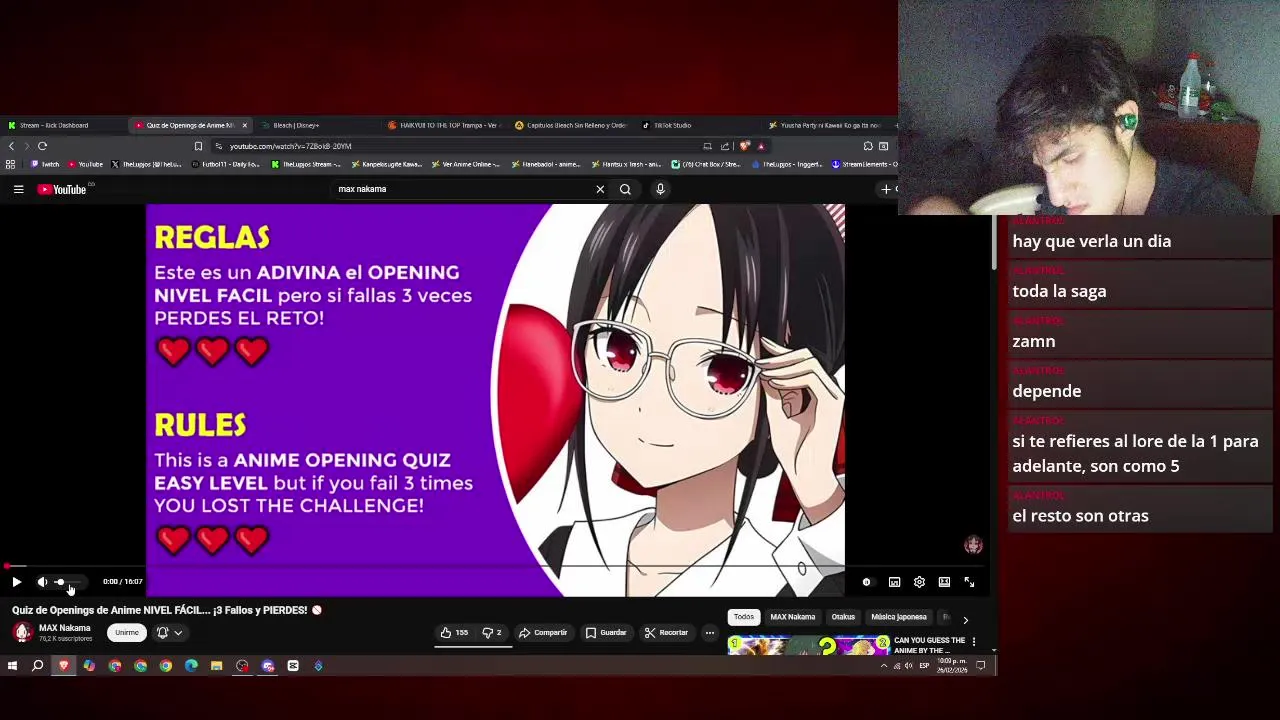Image resolution: width=1280 pixels, height=720 pixels.
Task: Run search with magnifier button
Action: [x=625, y=189]
